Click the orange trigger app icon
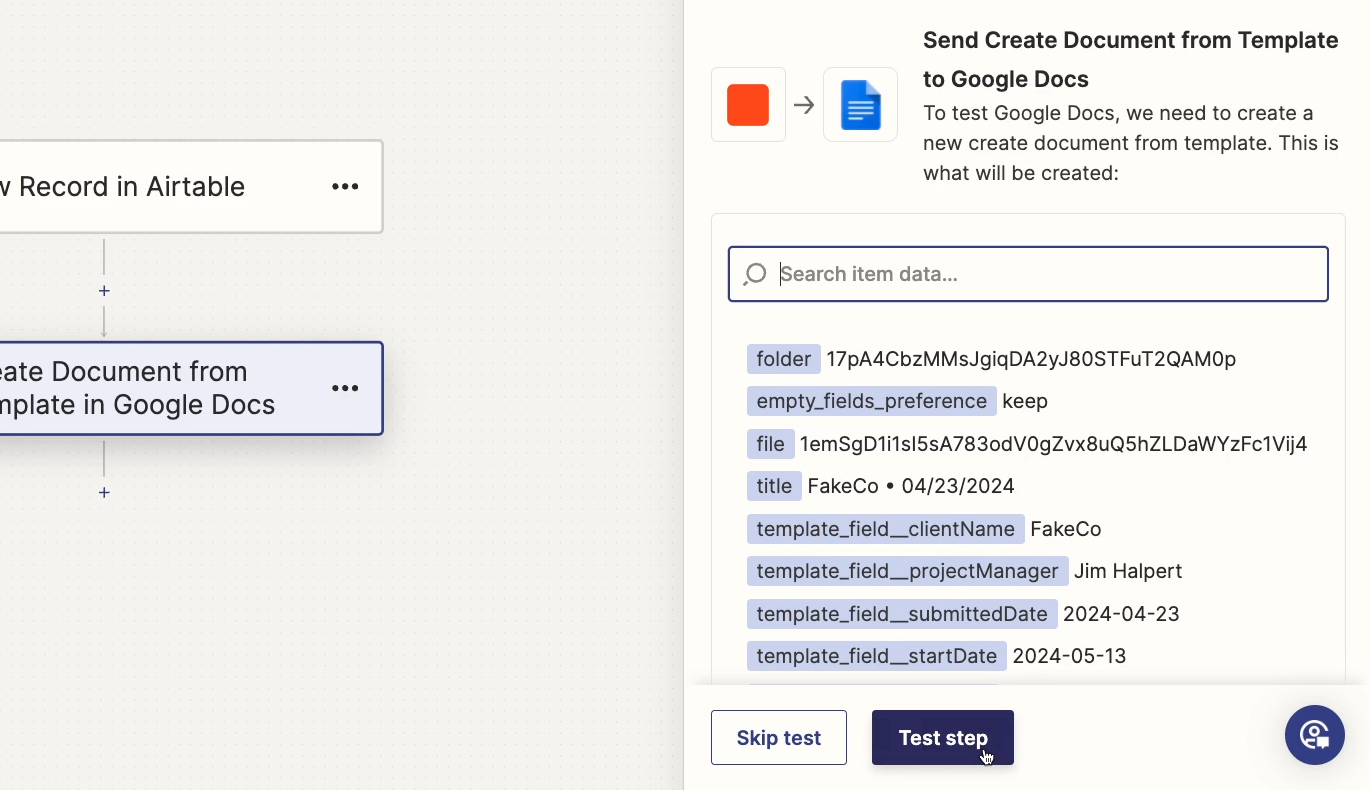The image size is (1370, 790). [x=748, y=105]
